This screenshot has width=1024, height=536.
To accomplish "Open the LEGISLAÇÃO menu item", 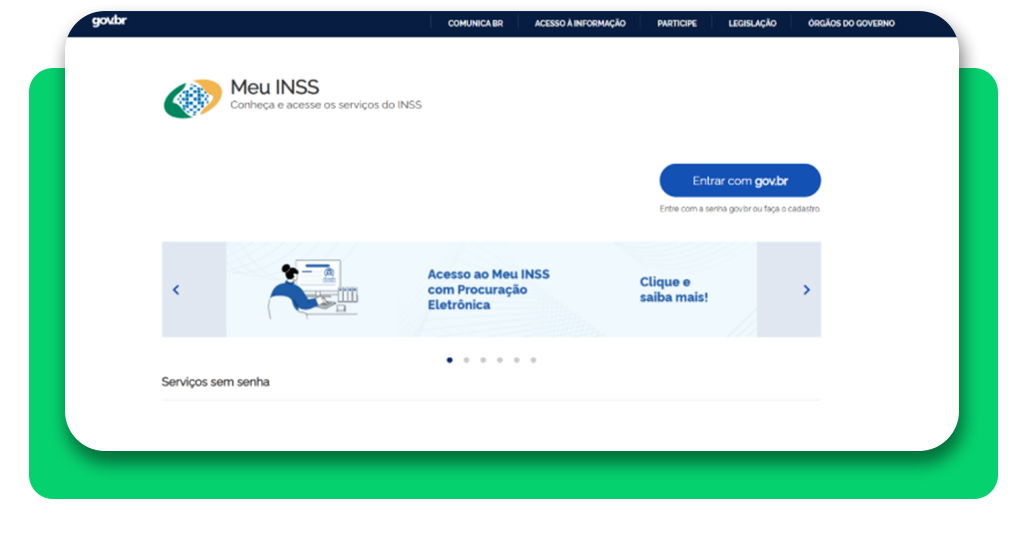I will 752,24.
